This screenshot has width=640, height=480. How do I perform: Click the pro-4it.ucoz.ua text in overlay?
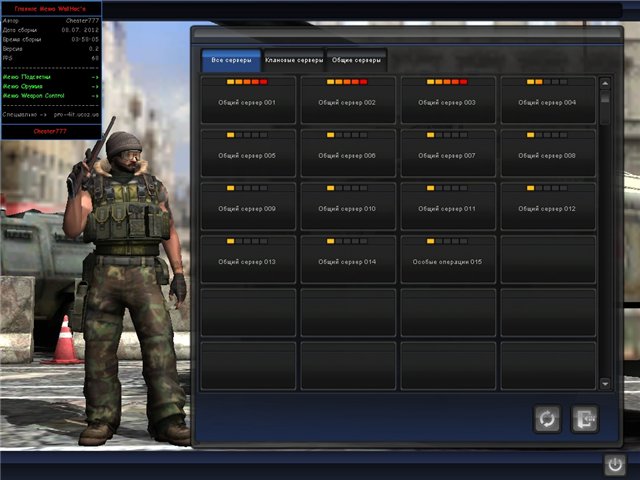click(x=76, y=115)
